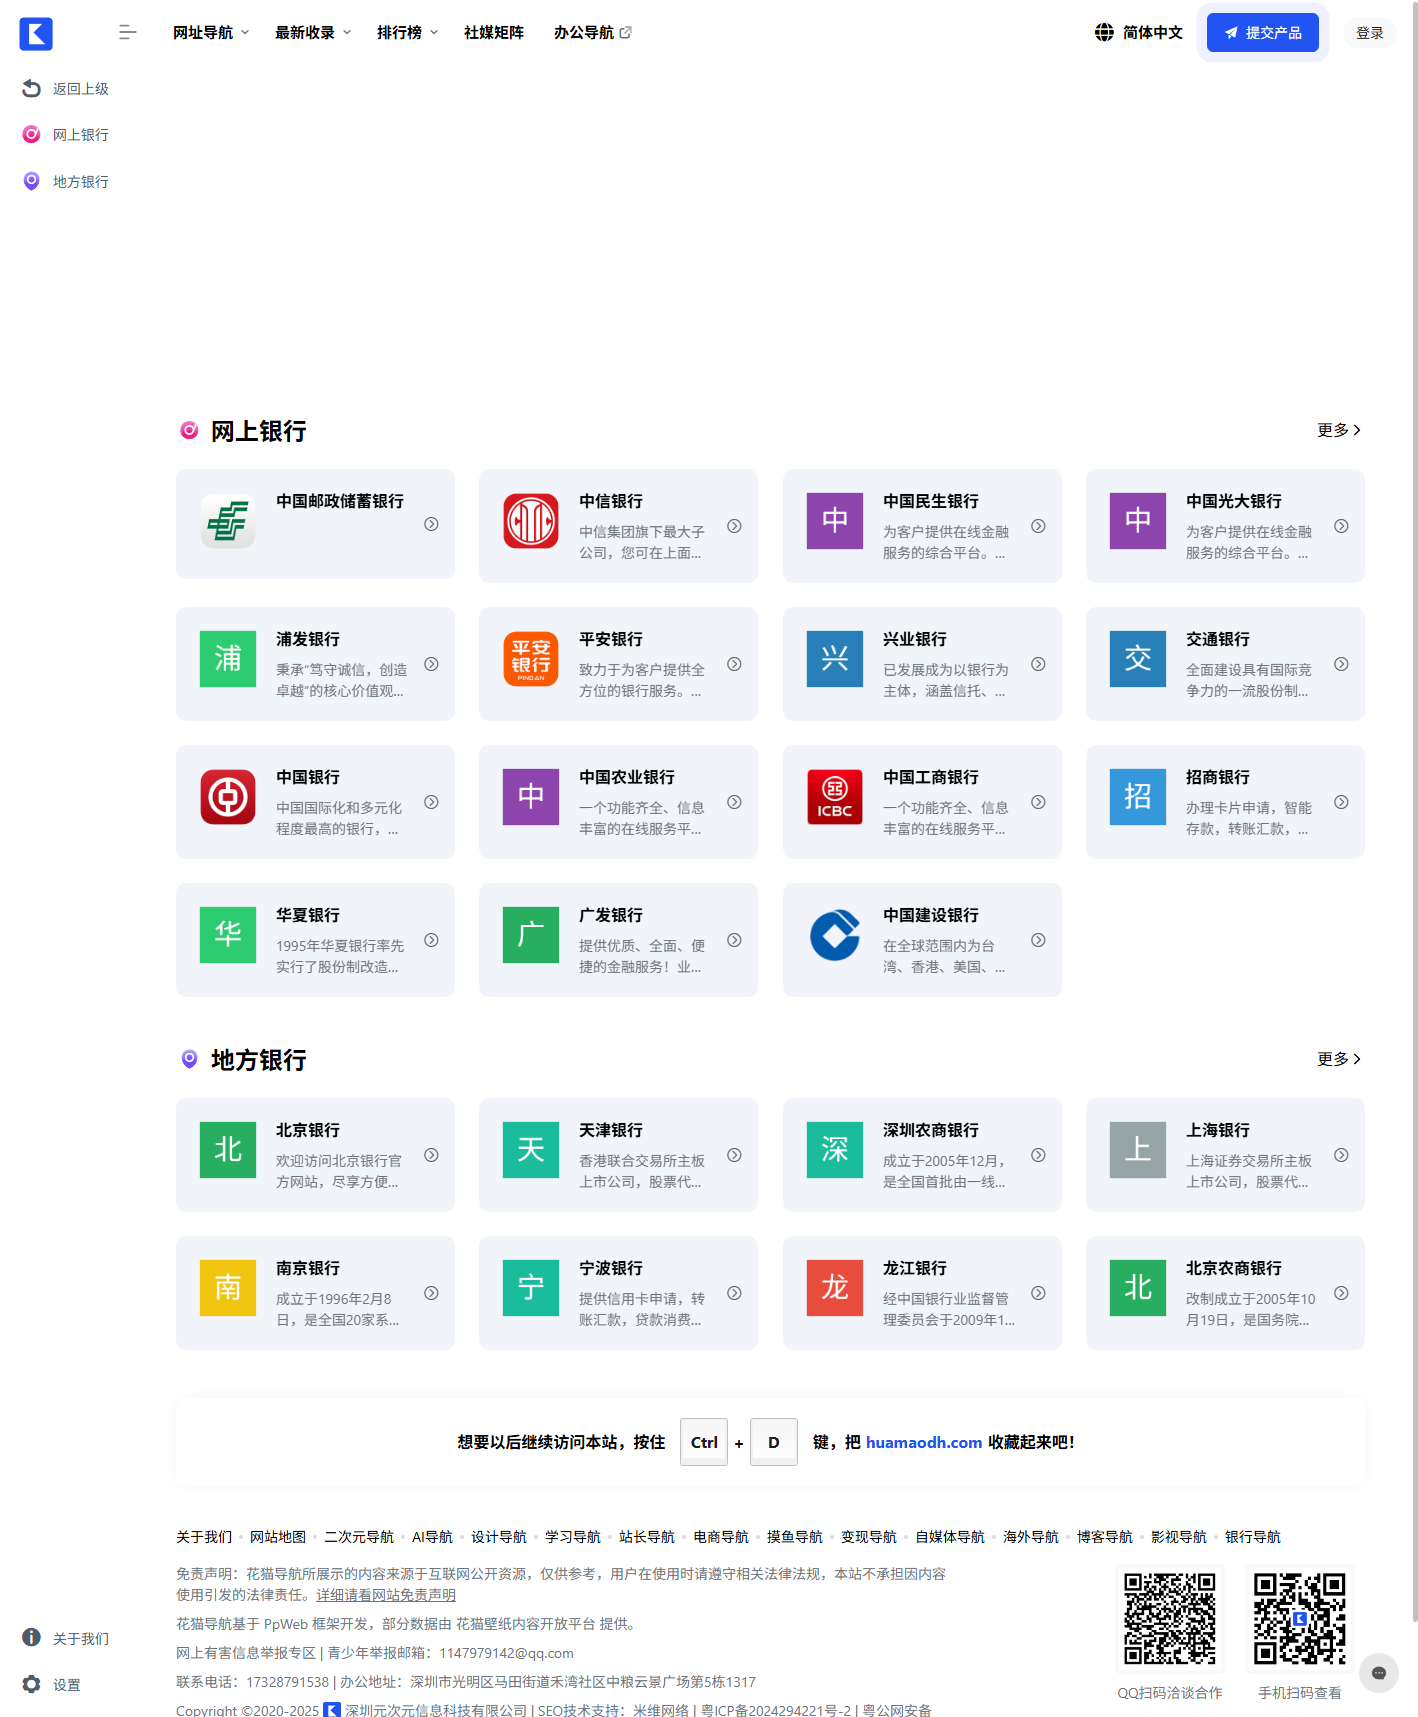Open the 网站地图 footer link
The width and height of the screenshot is (1418, 1717).
coord(278,1537)
